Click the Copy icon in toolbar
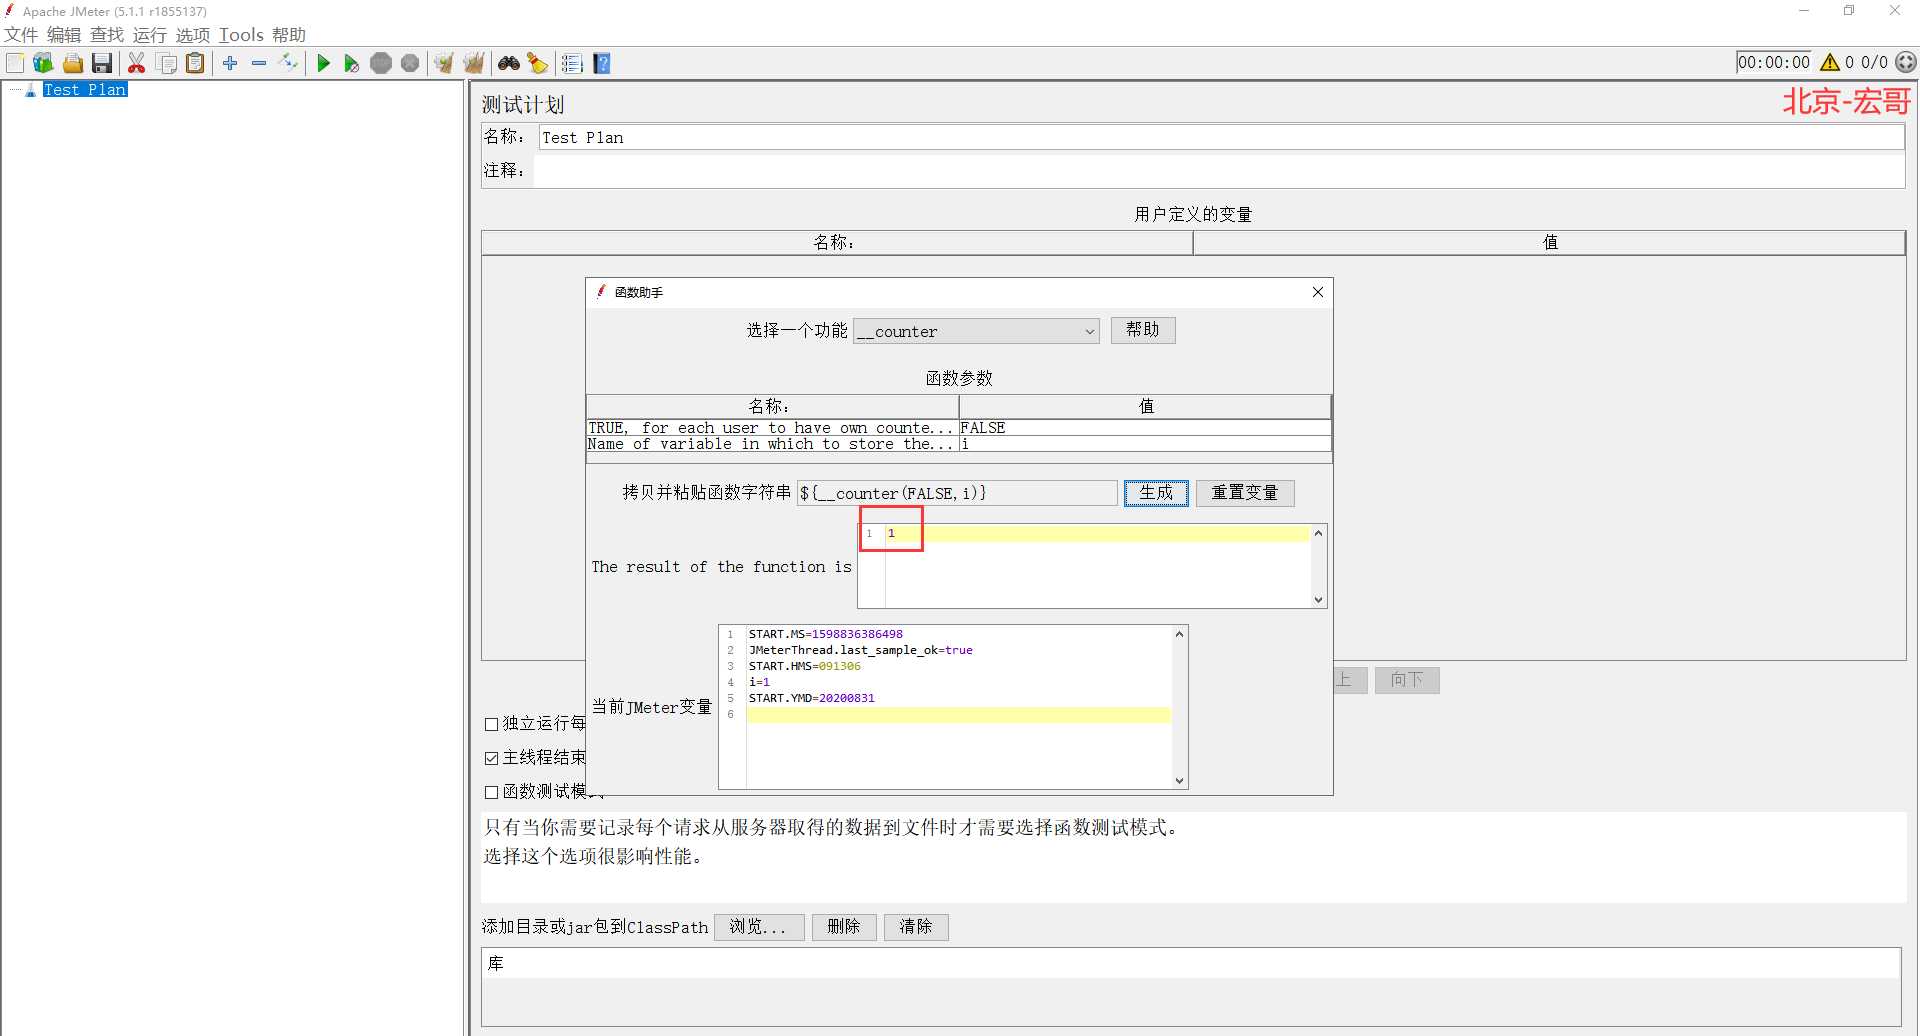1920x1036 pixels. (167, 63)
